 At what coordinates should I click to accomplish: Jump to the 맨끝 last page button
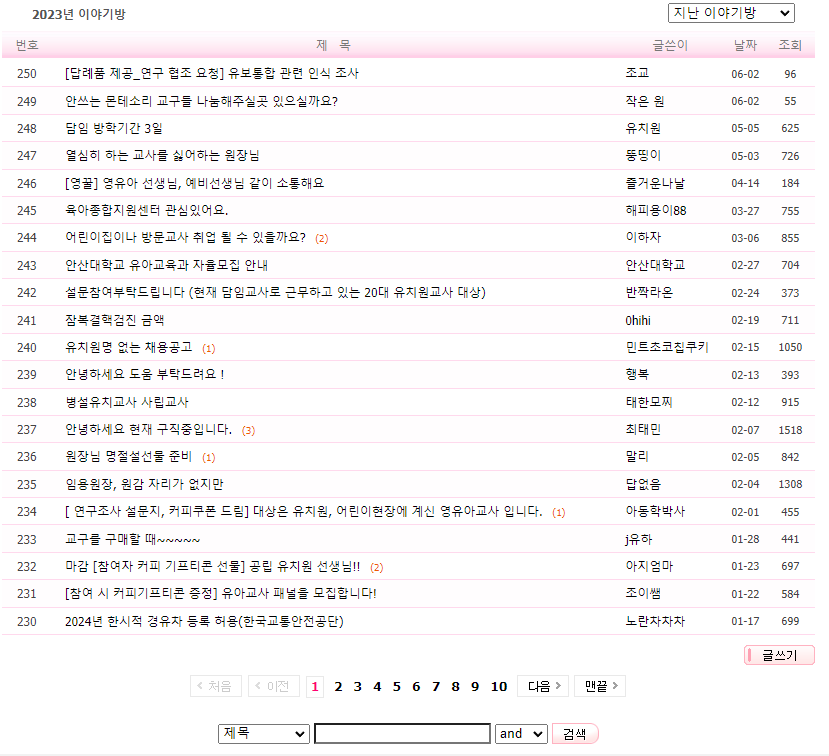pos(600,686)
